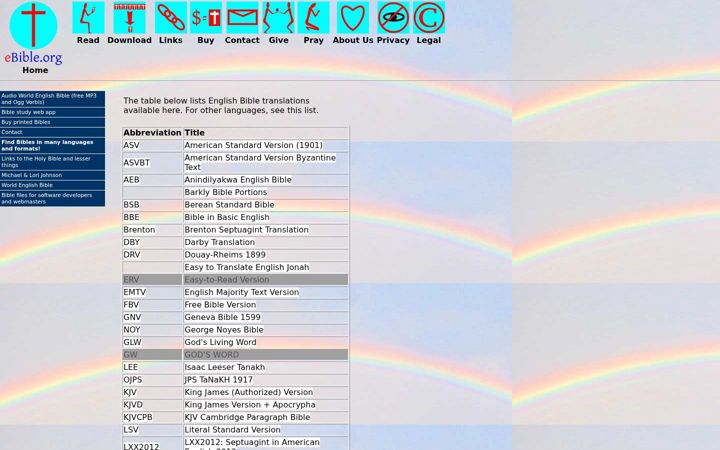Select Buy printed Bibles in sidebar

tap(52, 122)
